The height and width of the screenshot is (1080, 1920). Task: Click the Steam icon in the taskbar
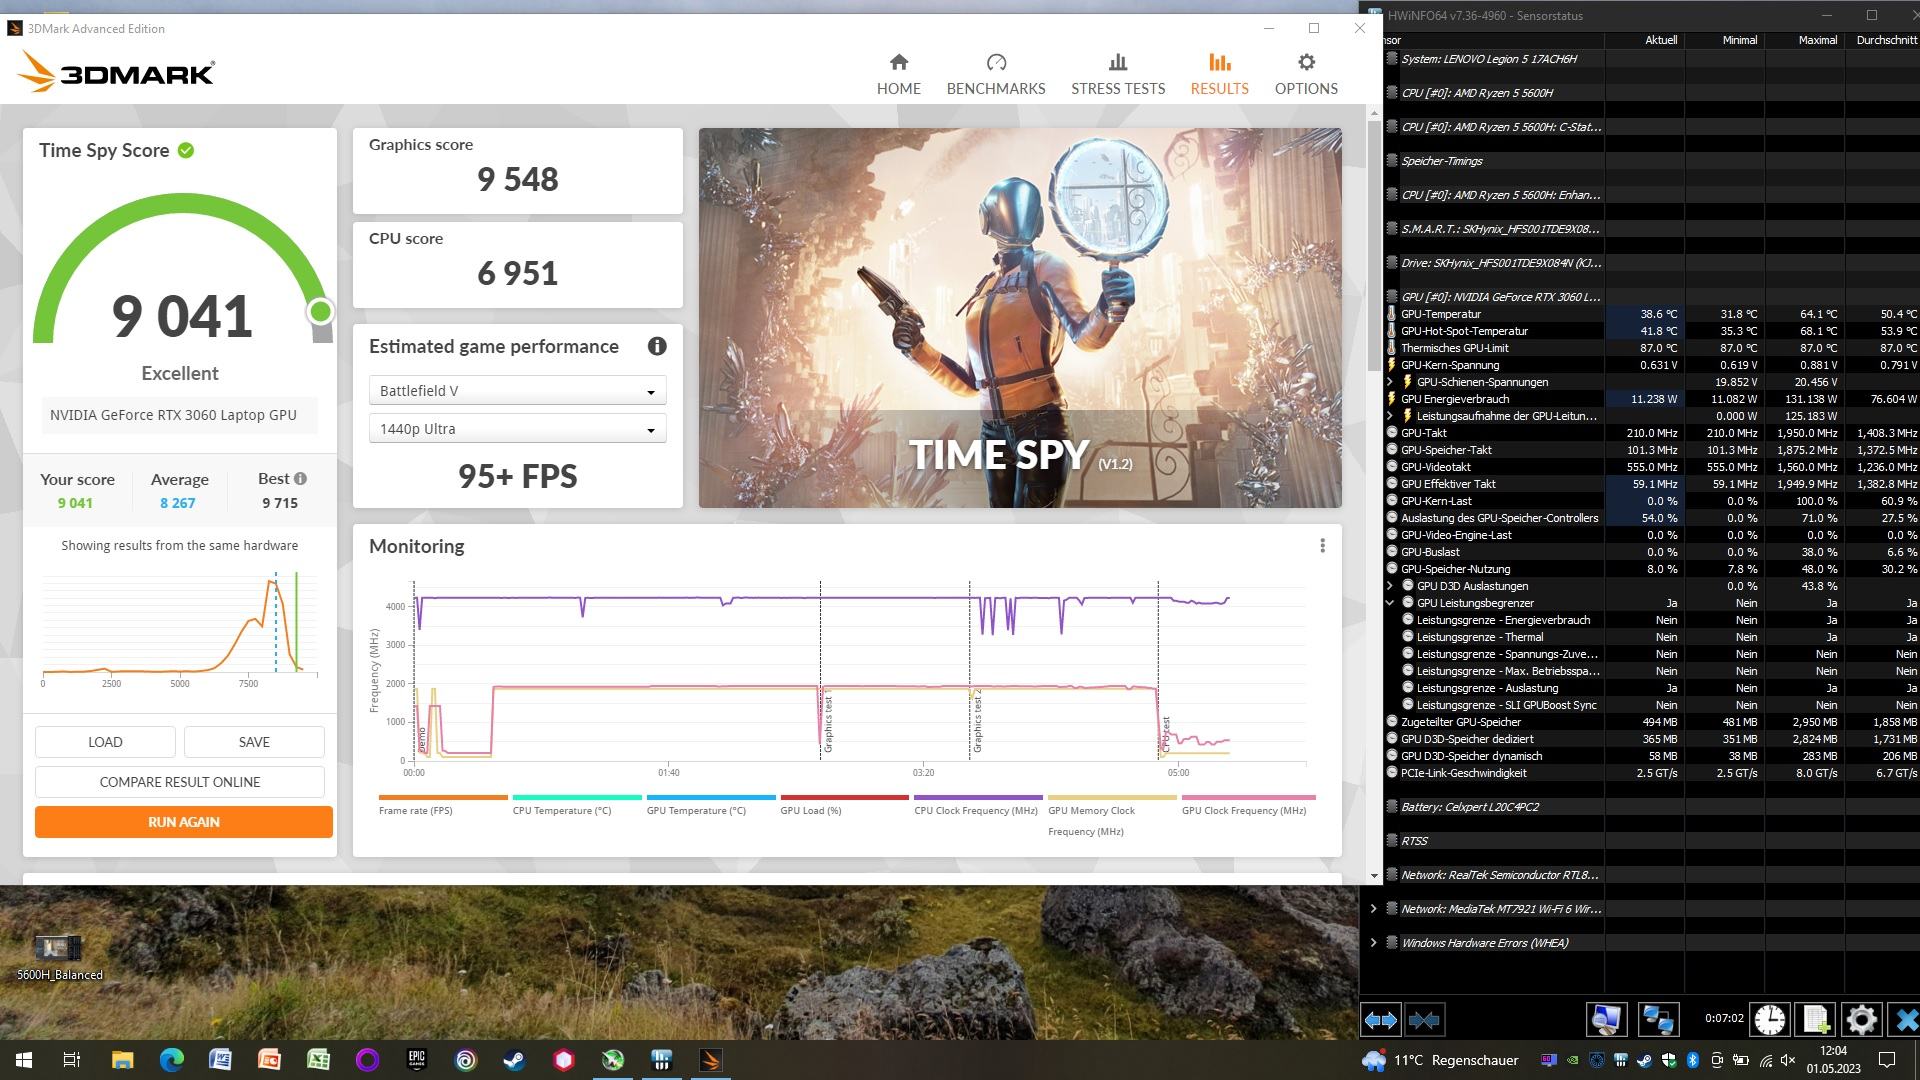tap(514, 1060)
